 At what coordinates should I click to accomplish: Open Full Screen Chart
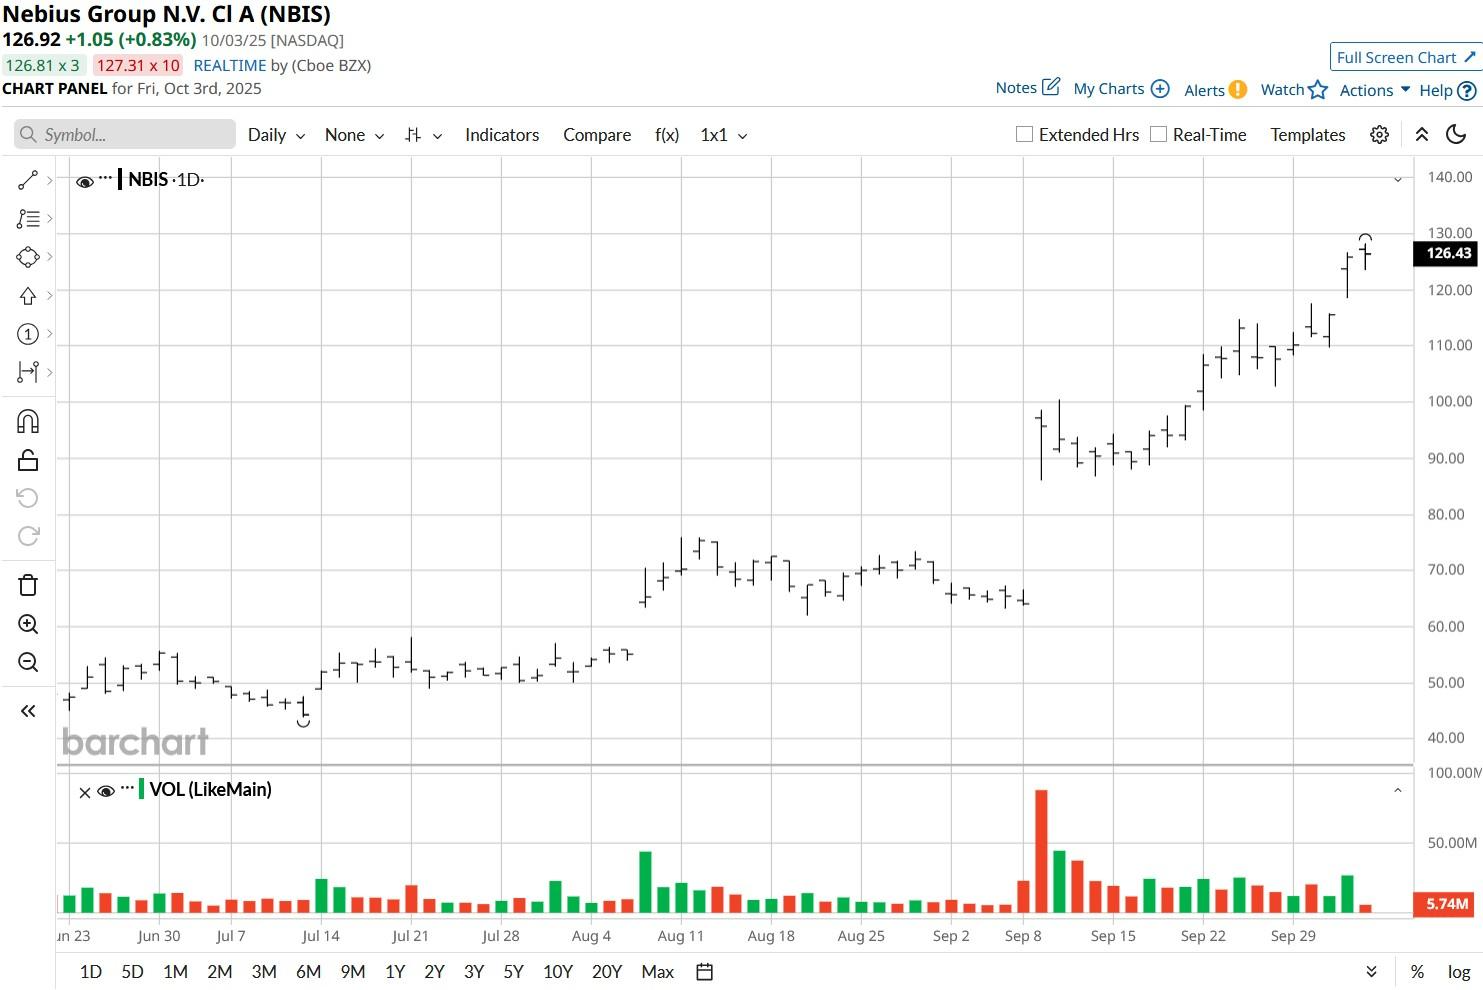coord(1405,57)
